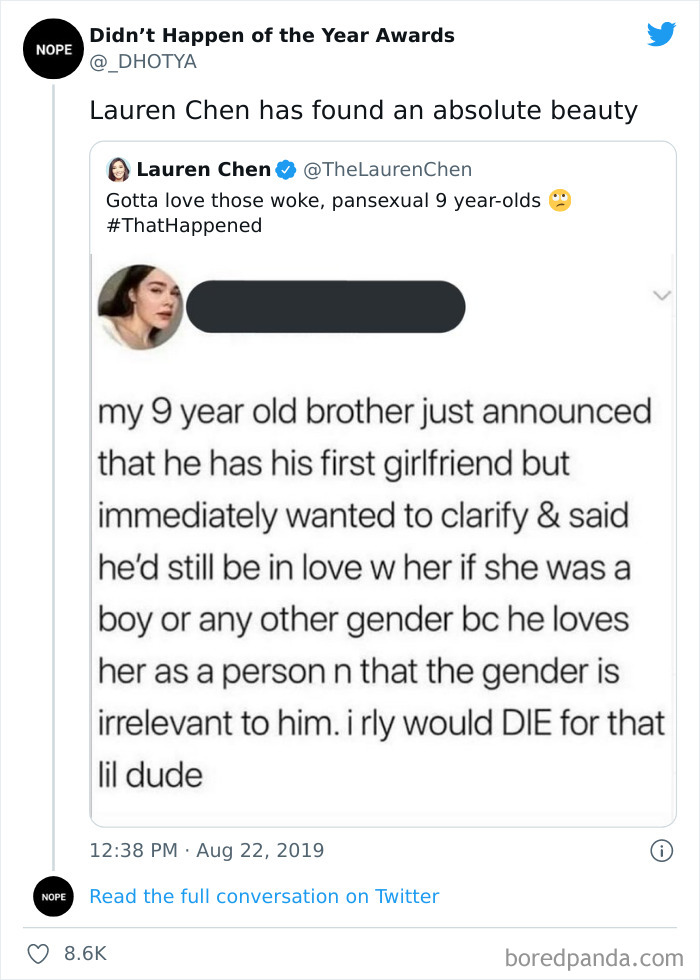The image size is (700, 980).
Task: Click the @TheLaurenChen handle
Action: (387, 170)
